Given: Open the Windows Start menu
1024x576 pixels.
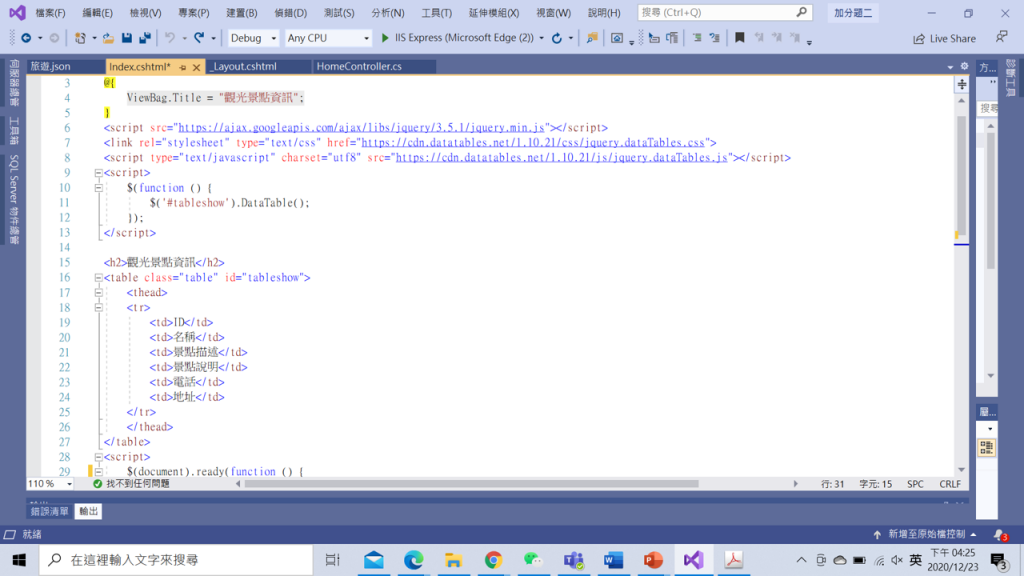Looking at the screenshot, I should (x=19, y=560).
